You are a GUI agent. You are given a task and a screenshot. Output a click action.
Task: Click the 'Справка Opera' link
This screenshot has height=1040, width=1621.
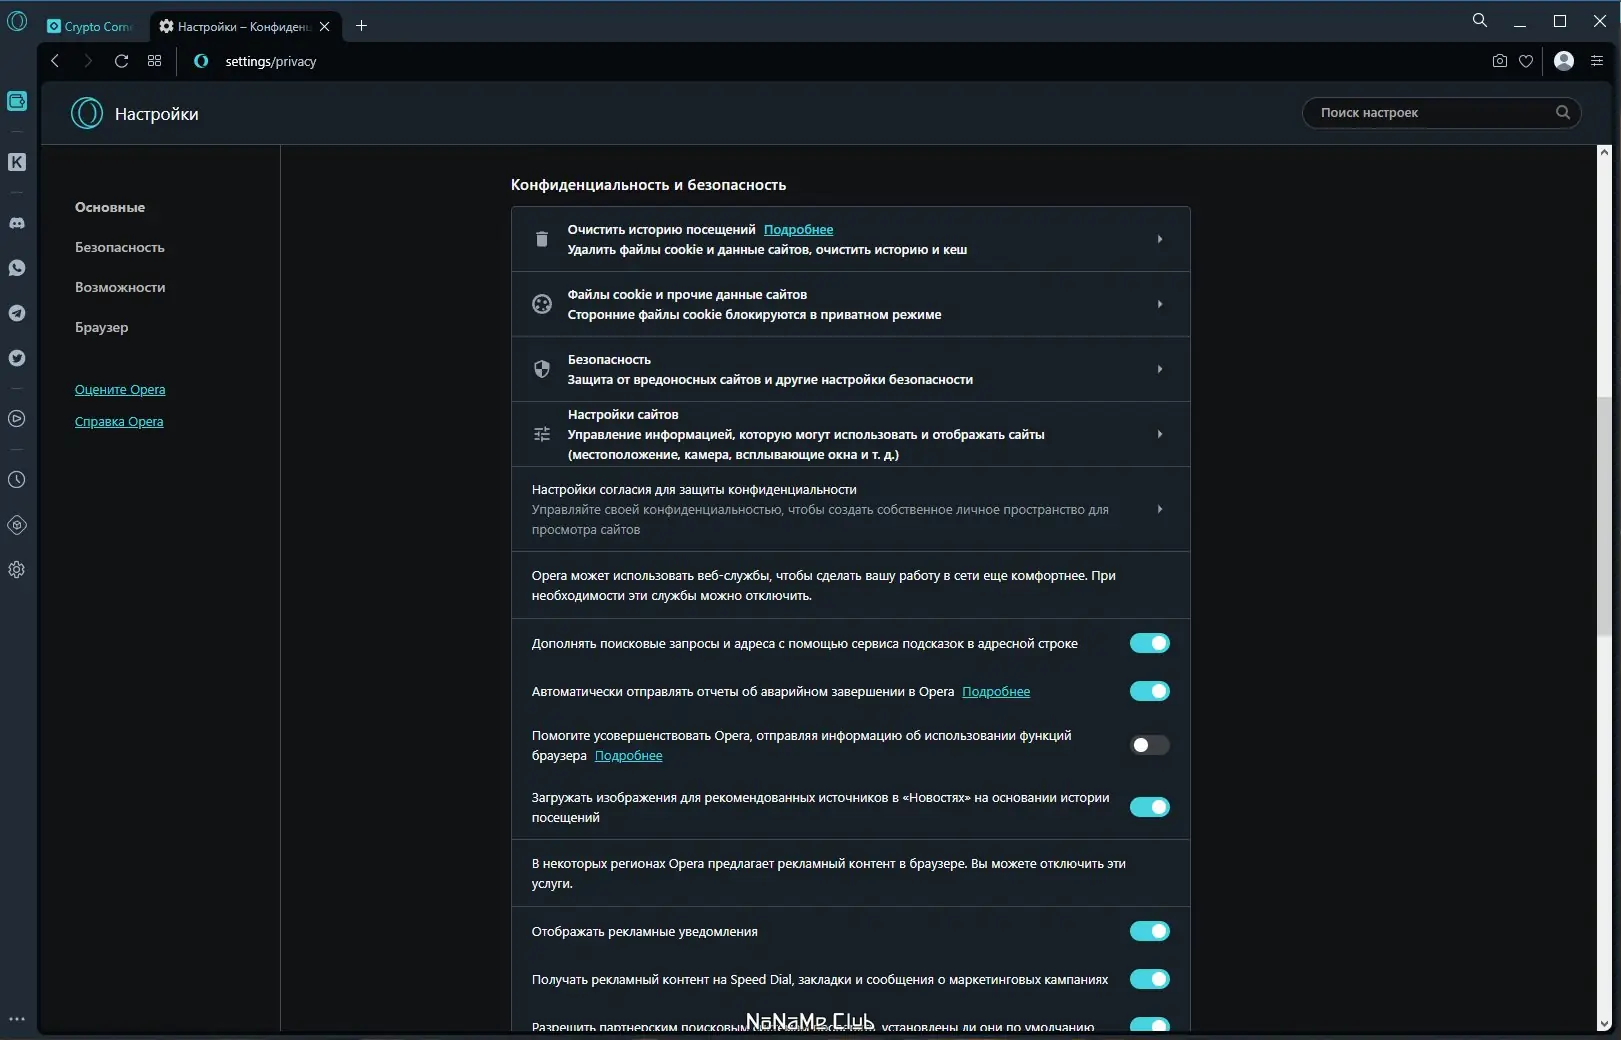pyautogui.click(x=119, y=422)
